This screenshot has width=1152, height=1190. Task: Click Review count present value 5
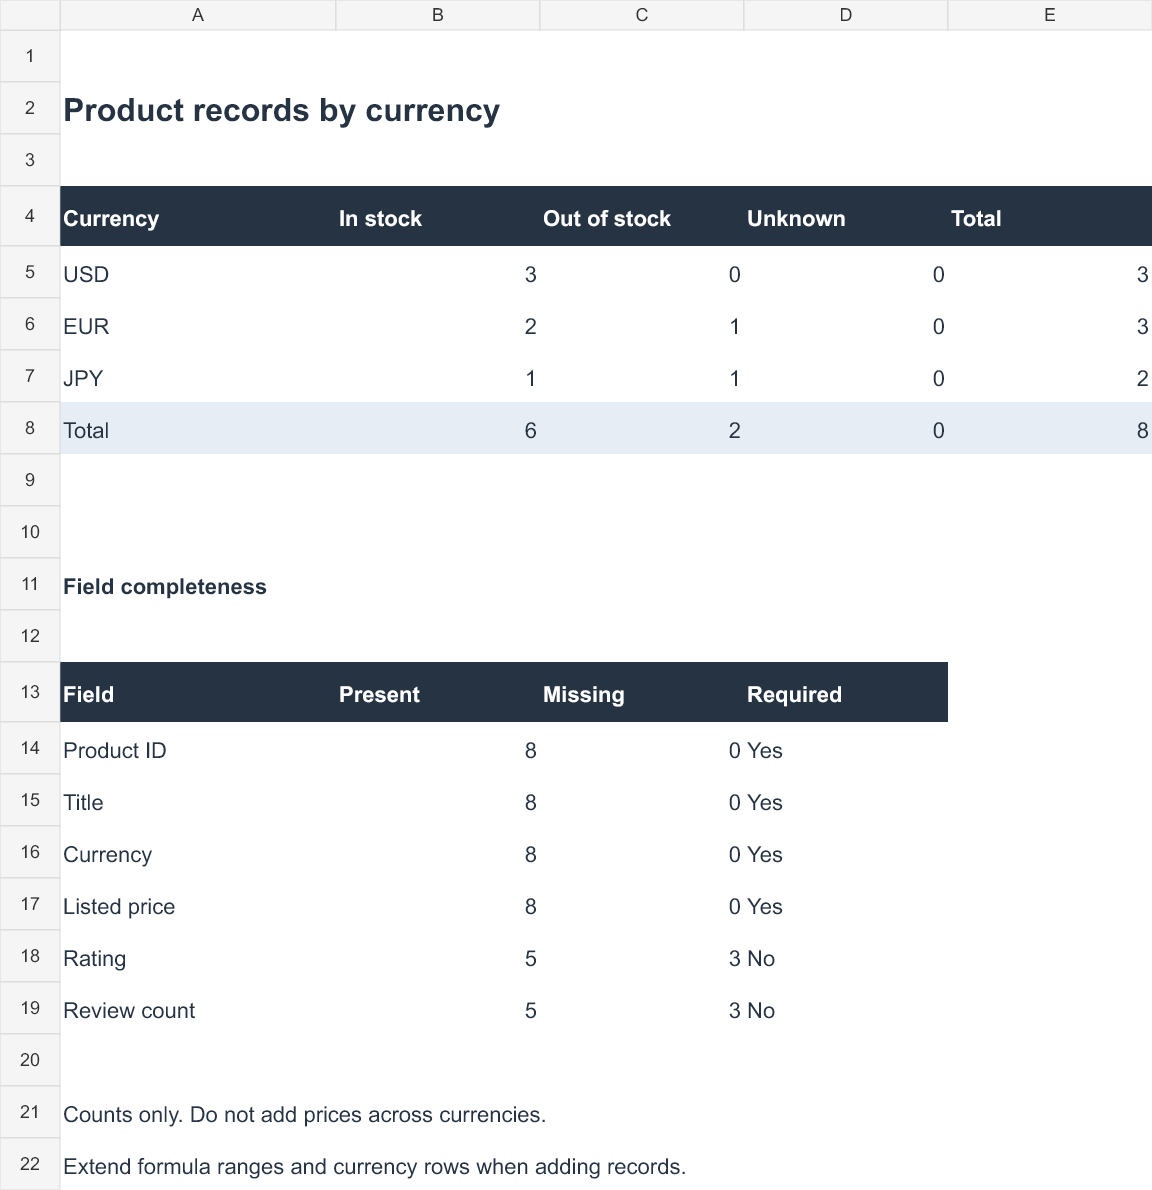[x=438, y=1010]
